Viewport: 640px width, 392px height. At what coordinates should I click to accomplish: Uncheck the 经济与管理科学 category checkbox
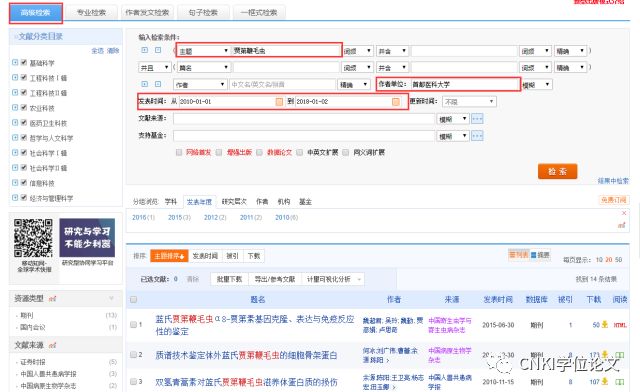point(24,198)
